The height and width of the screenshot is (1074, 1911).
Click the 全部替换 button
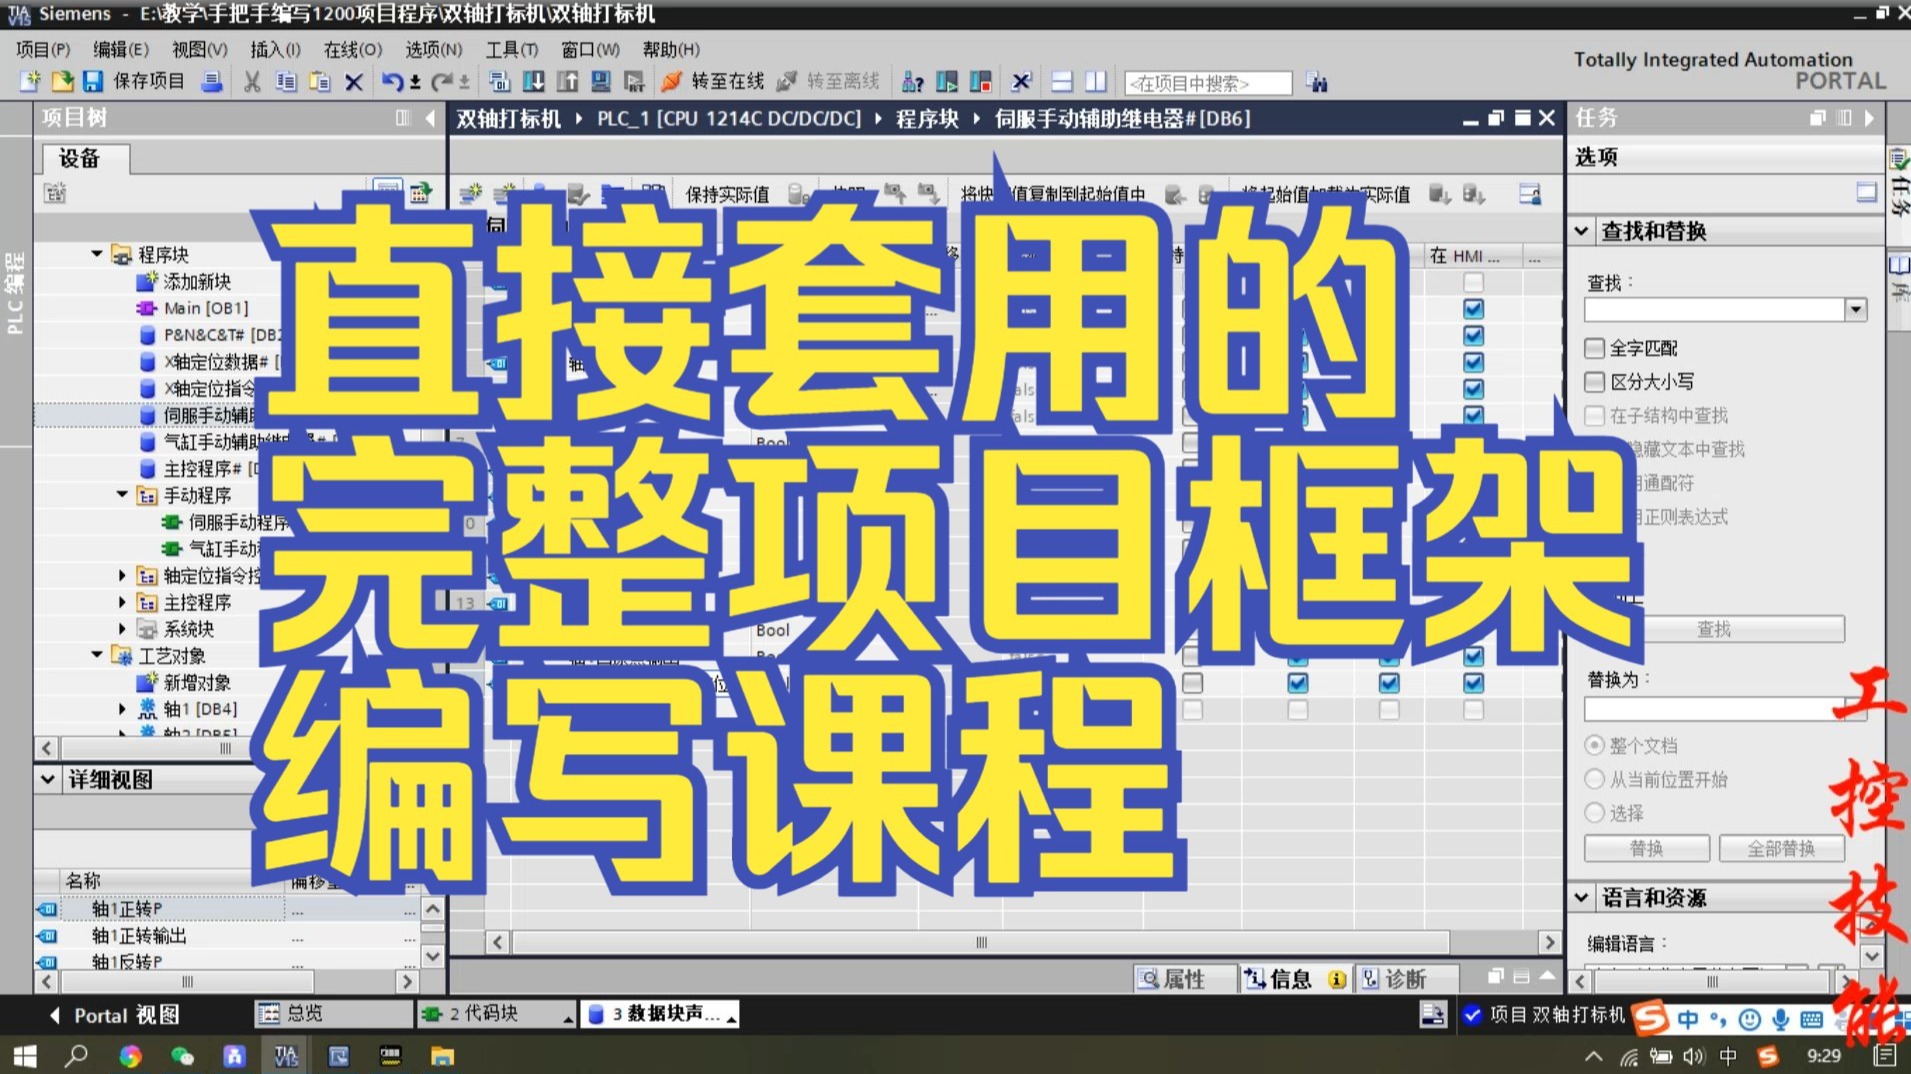click(x=1782, y=847)
